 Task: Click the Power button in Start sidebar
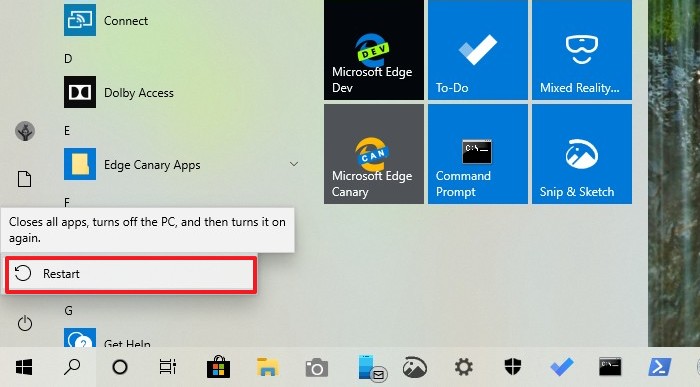25,323
